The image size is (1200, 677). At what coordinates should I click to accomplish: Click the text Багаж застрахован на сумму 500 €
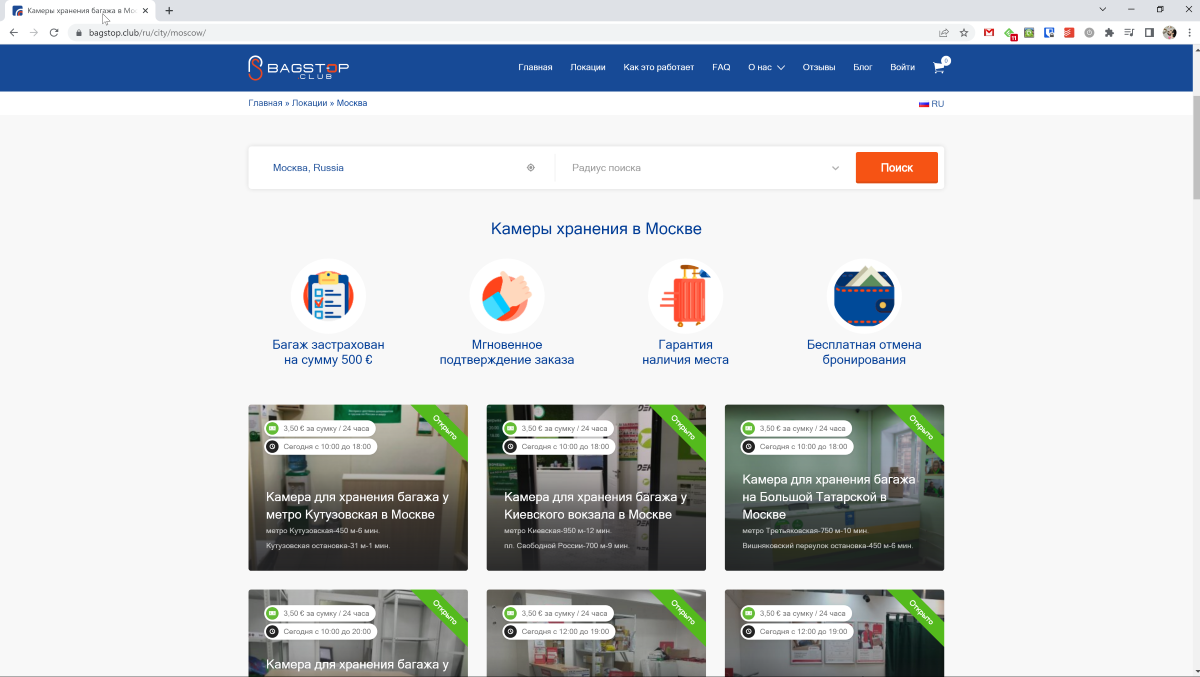coord(328,352)
